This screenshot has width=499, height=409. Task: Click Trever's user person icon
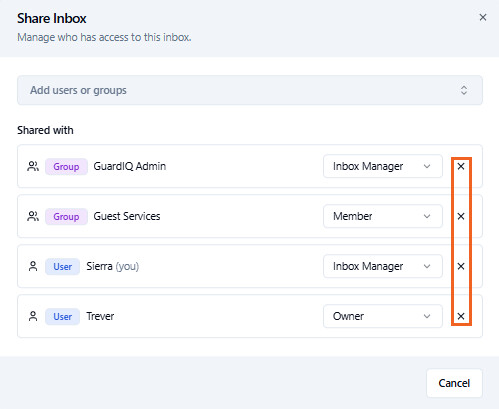33,316
